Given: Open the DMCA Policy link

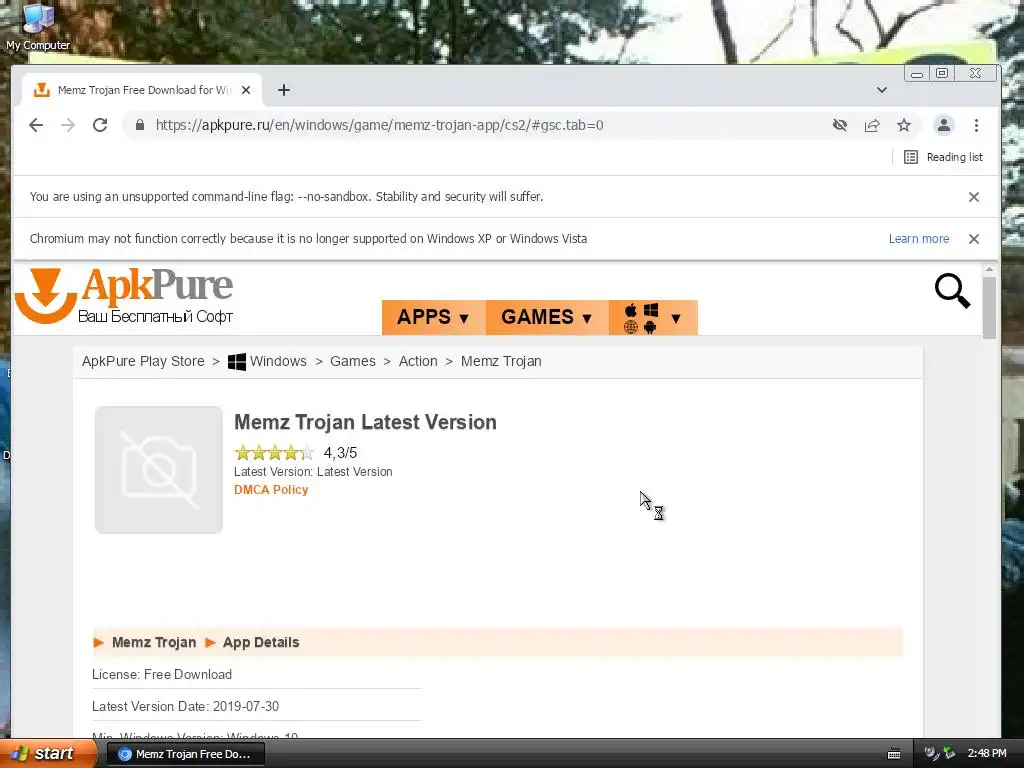Looking at the screenshot, I should [271, 490].
